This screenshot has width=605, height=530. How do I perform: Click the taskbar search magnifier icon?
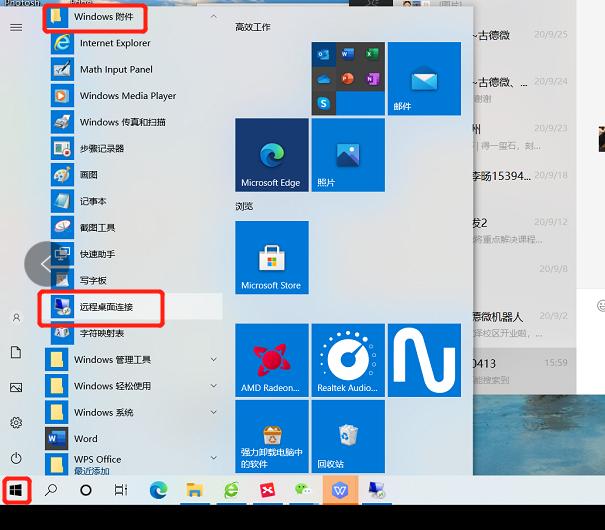pyautogui.click(x=51, y=490)
